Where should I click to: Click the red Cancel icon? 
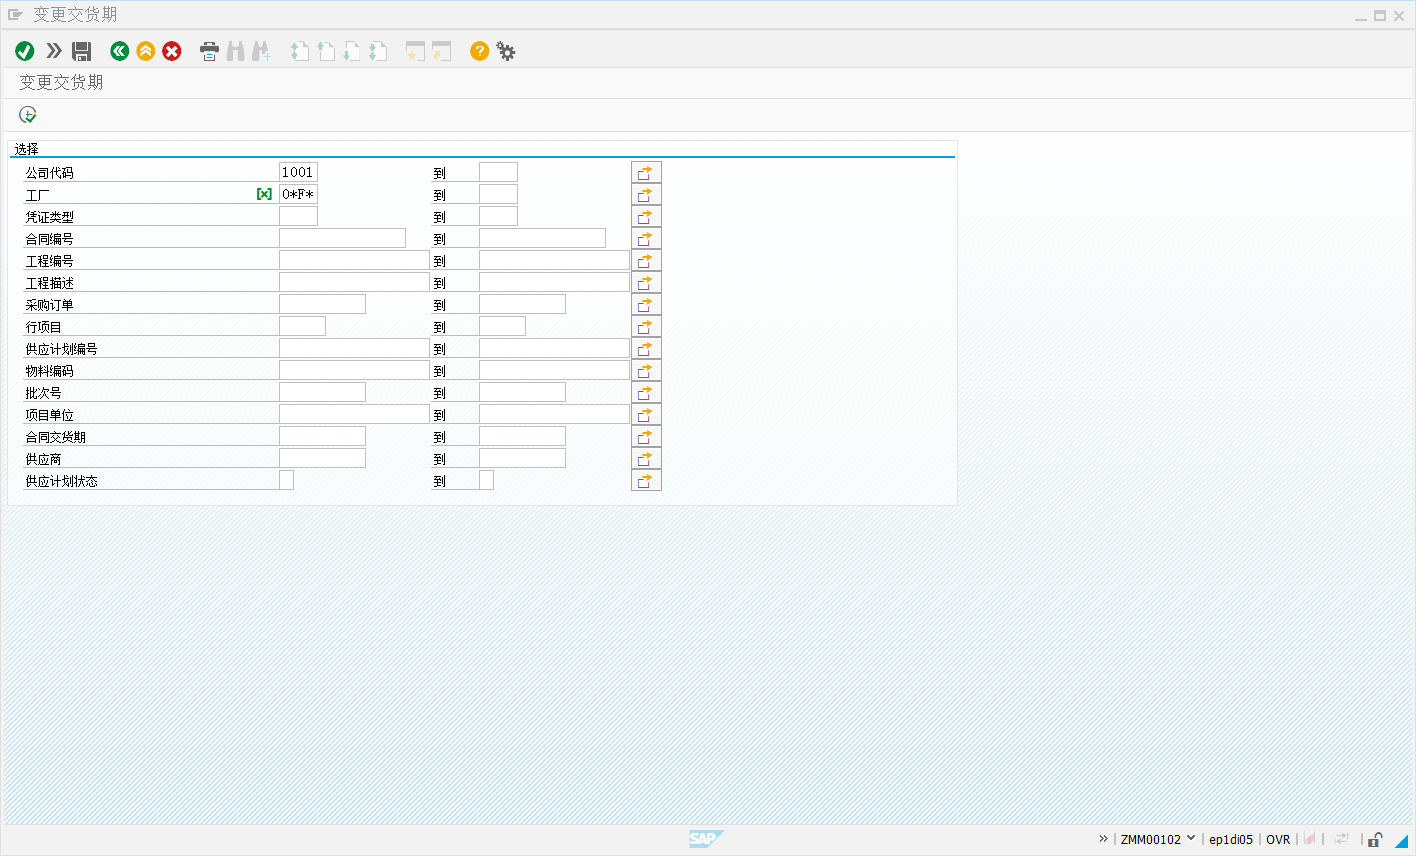point(172,51)
